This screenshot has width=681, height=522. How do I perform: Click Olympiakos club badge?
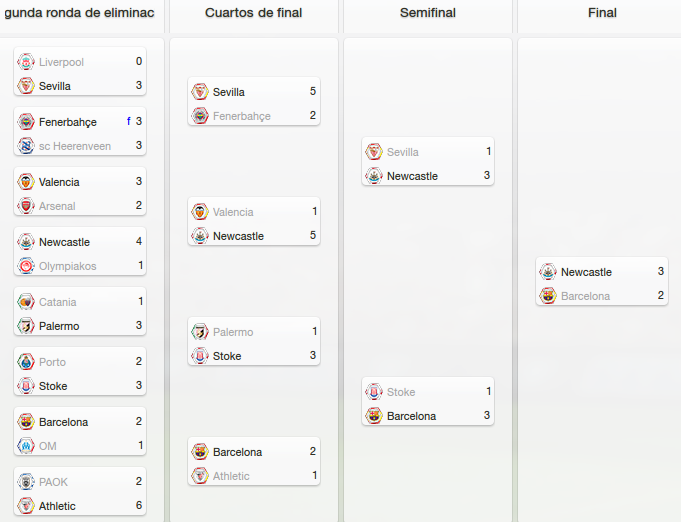click(26, 266)
